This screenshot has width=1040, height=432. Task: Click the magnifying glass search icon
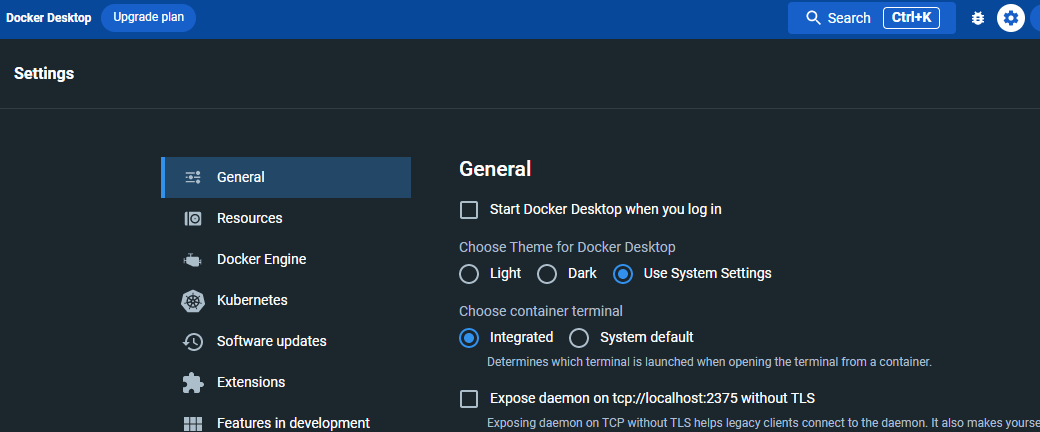pyautogui.click(x=813, y=18)
